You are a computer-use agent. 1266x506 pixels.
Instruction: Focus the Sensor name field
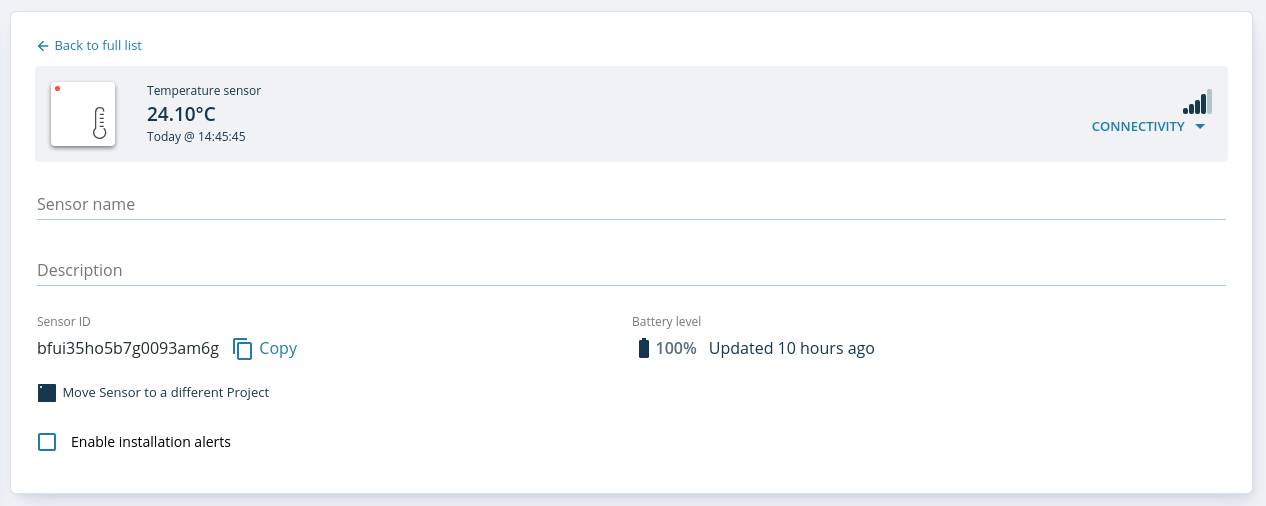(631, 204)
